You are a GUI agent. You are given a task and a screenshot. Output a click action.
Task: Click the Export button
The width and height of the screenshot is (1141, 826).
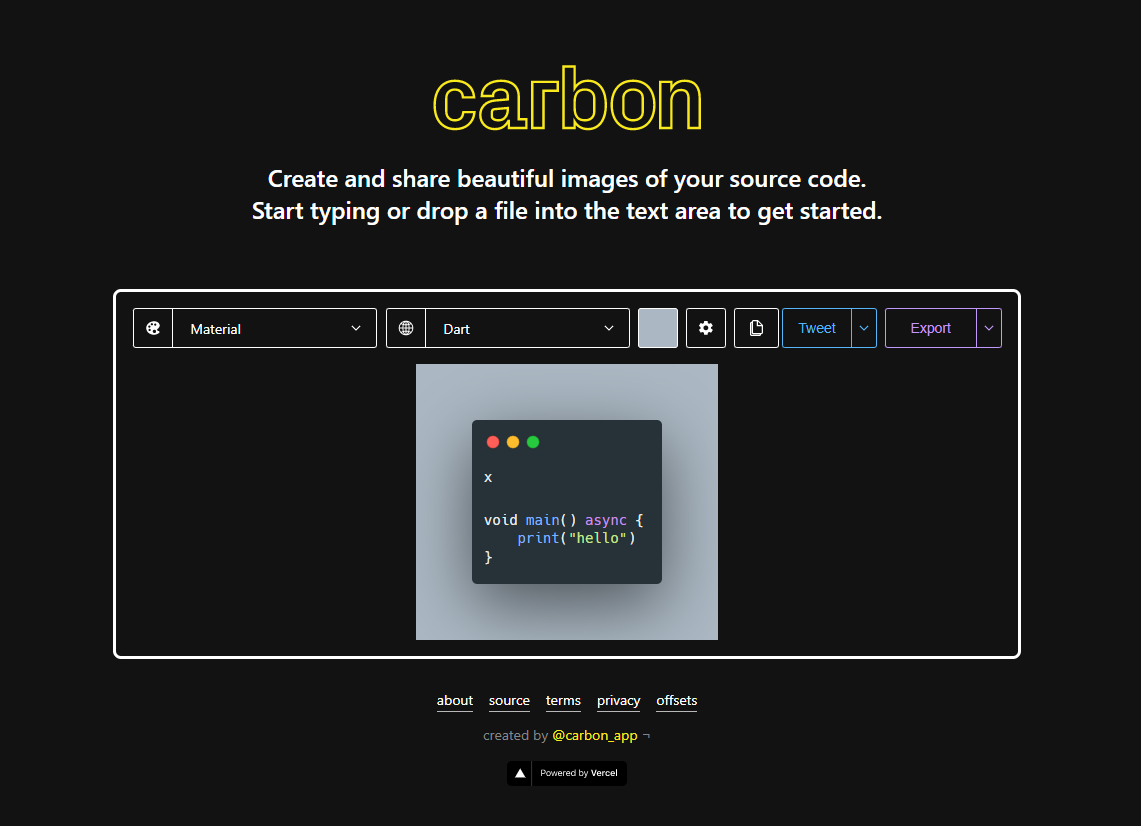(931, 328)
